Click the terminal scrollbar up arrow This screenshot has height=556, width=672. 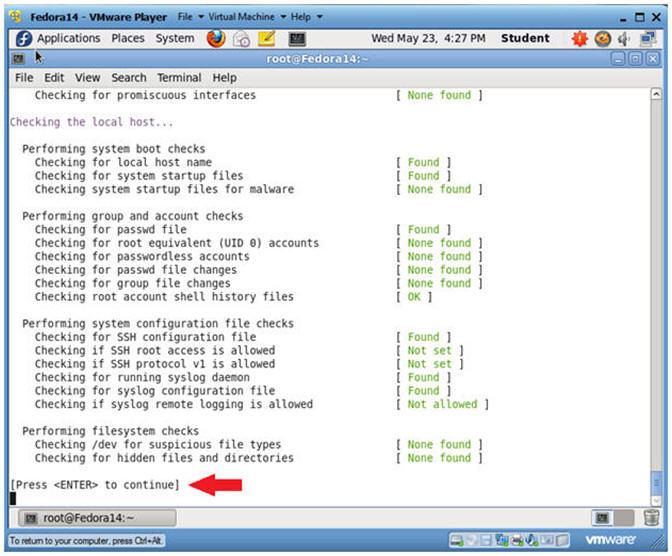pos(656,94)
